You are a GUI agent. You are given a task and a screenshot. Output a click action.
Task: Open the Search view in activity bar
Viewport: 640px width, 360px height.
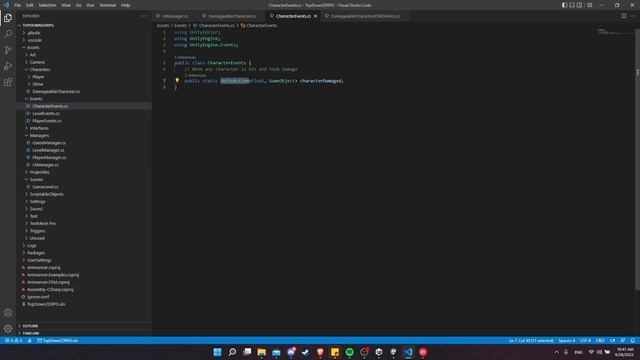(x=8, y=33)
